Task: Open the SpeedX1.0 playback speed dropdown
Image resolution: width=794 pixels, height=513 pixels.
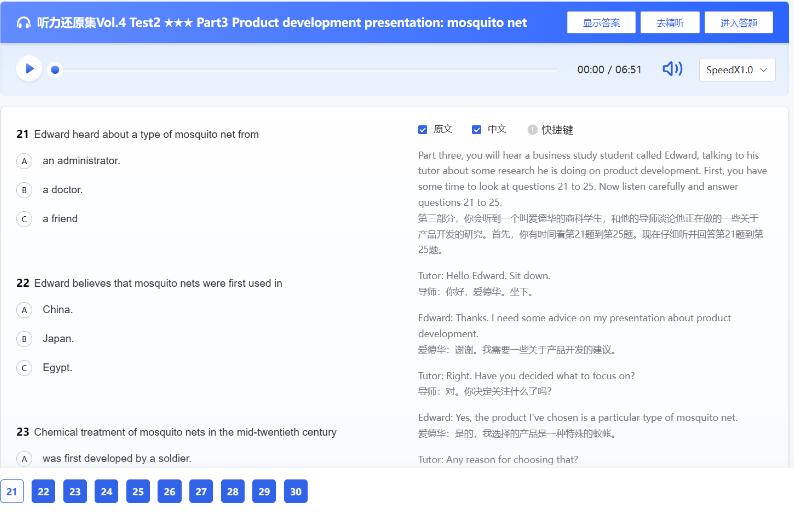Action: coord(737,70)
